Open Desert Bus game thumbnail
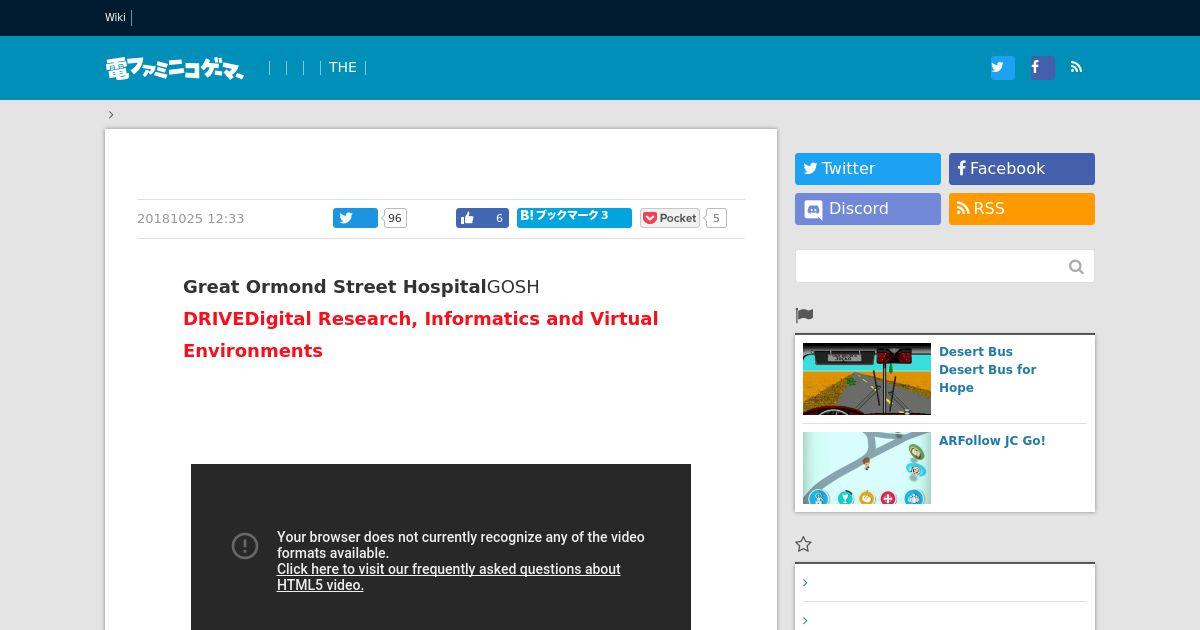This screenshot has height=630, width=1200. pyautogui.click(x=867, y=379)
